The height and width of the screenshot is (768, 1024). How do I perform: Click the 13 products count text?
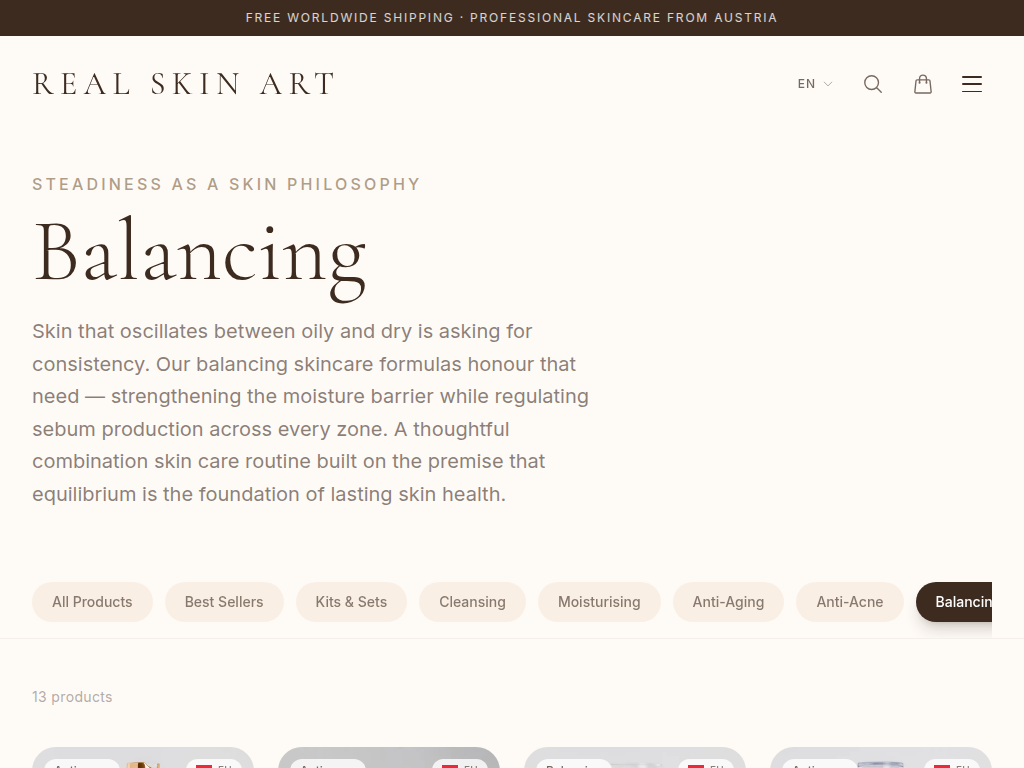point(72,697)
